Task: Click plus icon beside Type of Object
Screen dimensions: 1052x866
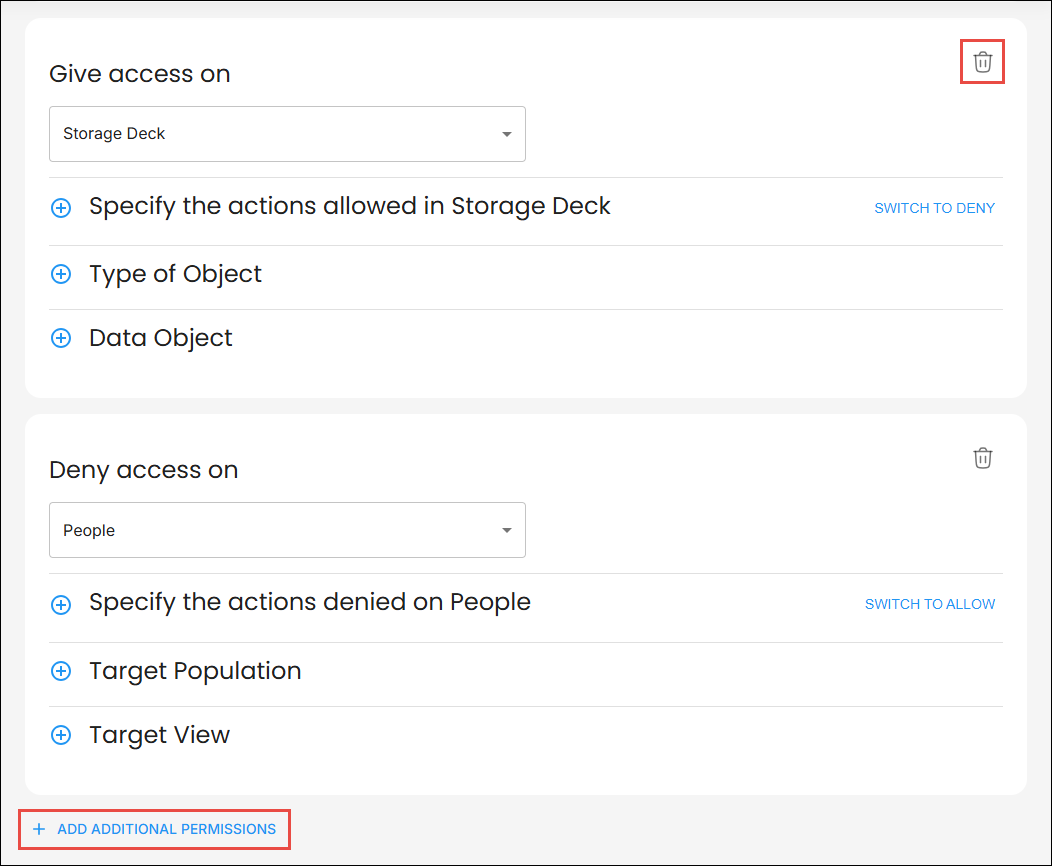Action: point(61,274)
